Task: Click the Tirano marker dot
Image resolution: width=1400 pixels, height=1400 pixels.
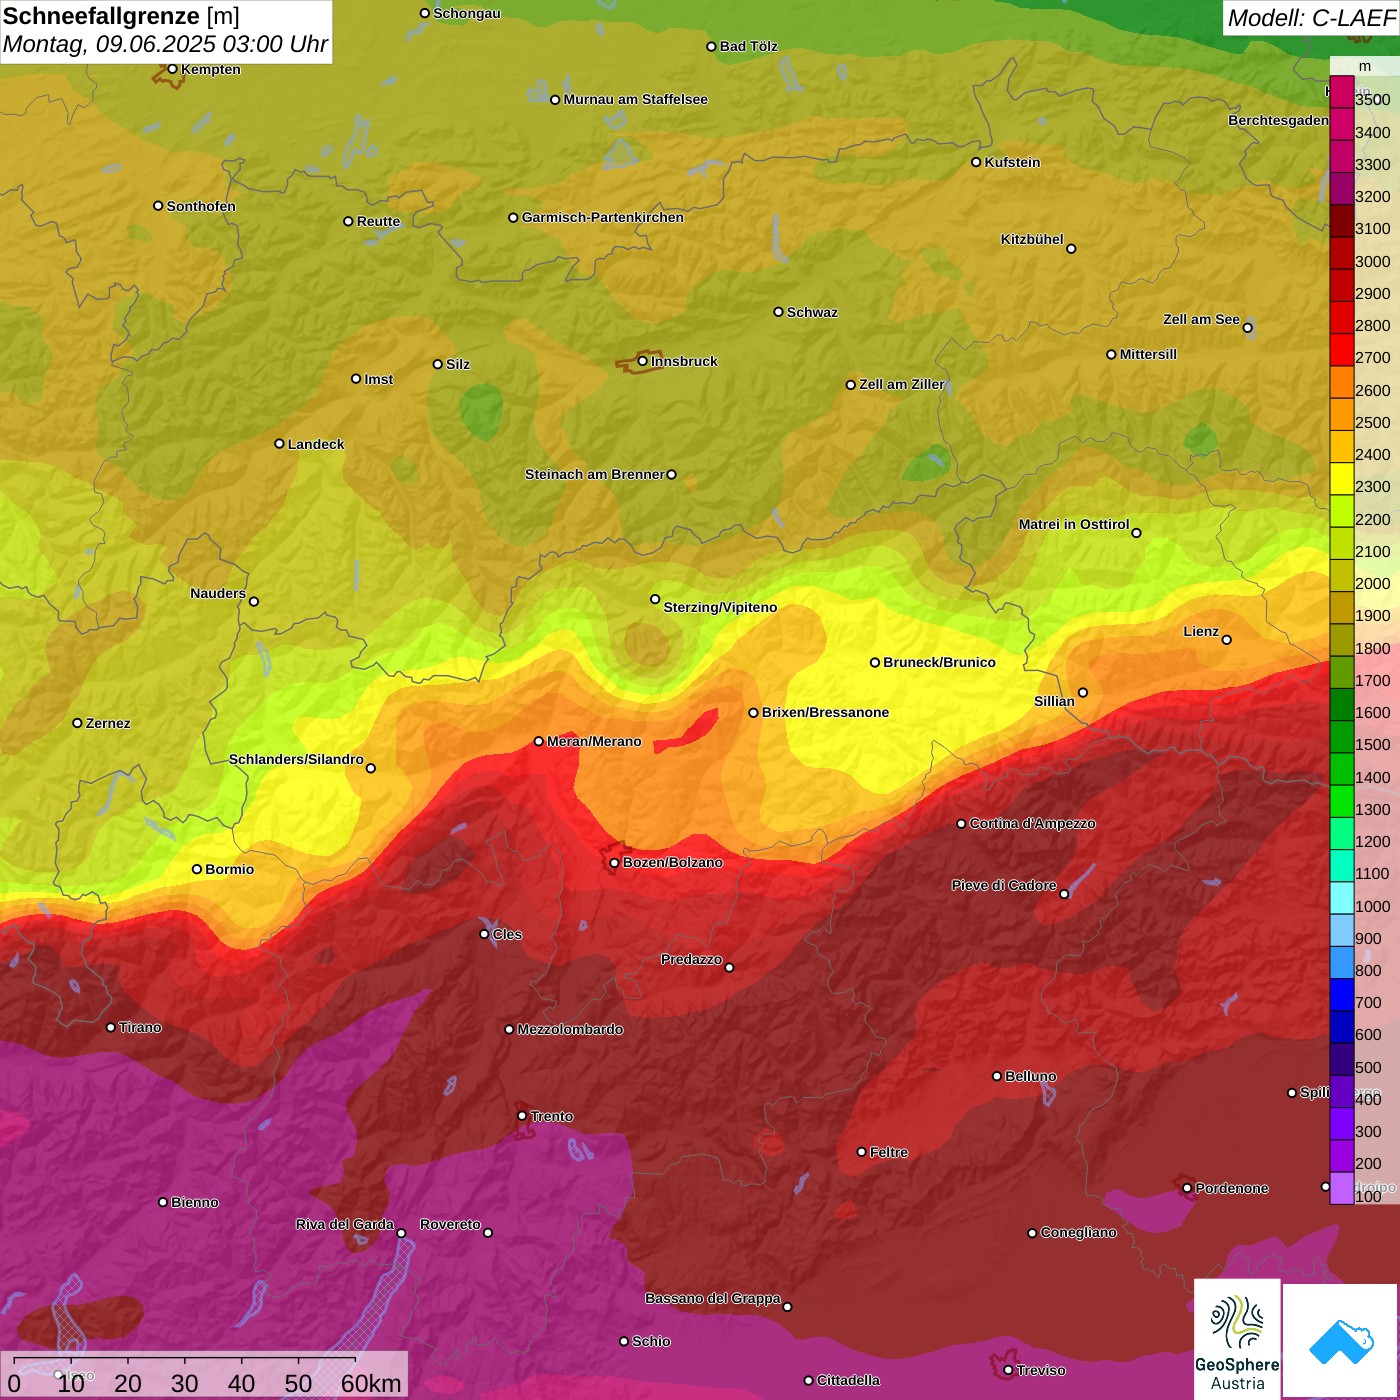Action: [110, 1027]
